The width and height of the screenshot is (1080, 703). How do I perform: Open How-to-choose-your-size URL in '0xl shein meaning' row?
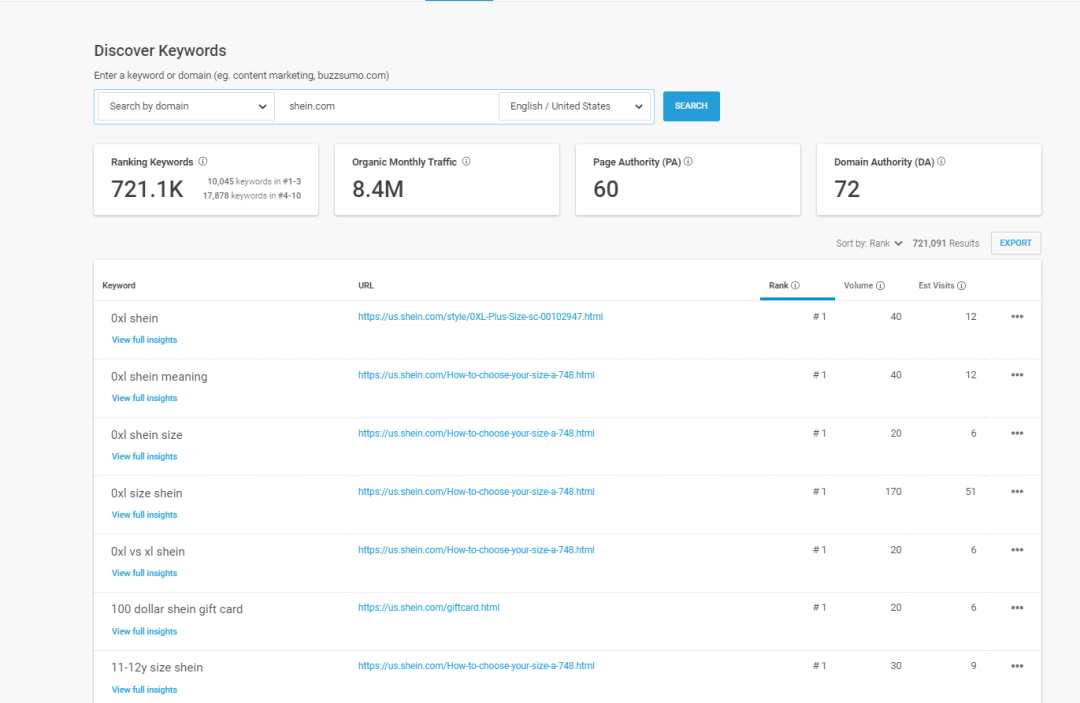click(x=476, y=375)
